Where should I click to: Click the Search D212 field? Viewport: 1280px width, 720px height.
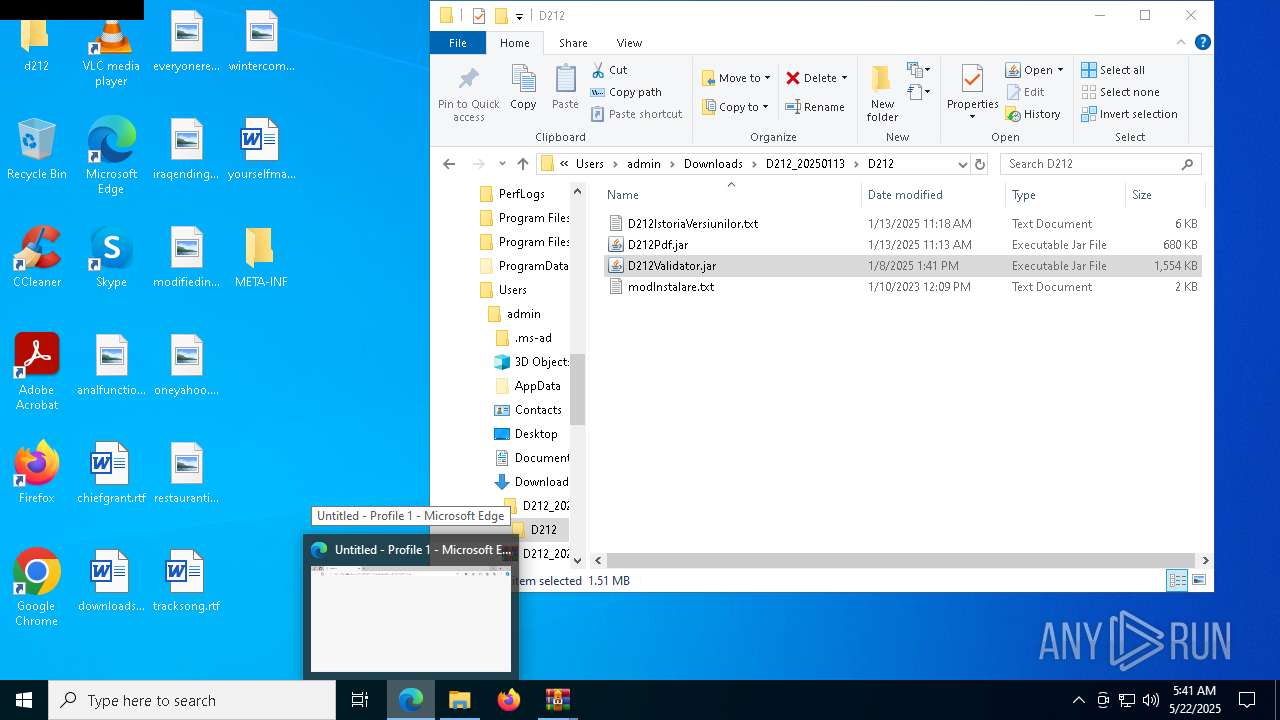(x=1100, y=164)
